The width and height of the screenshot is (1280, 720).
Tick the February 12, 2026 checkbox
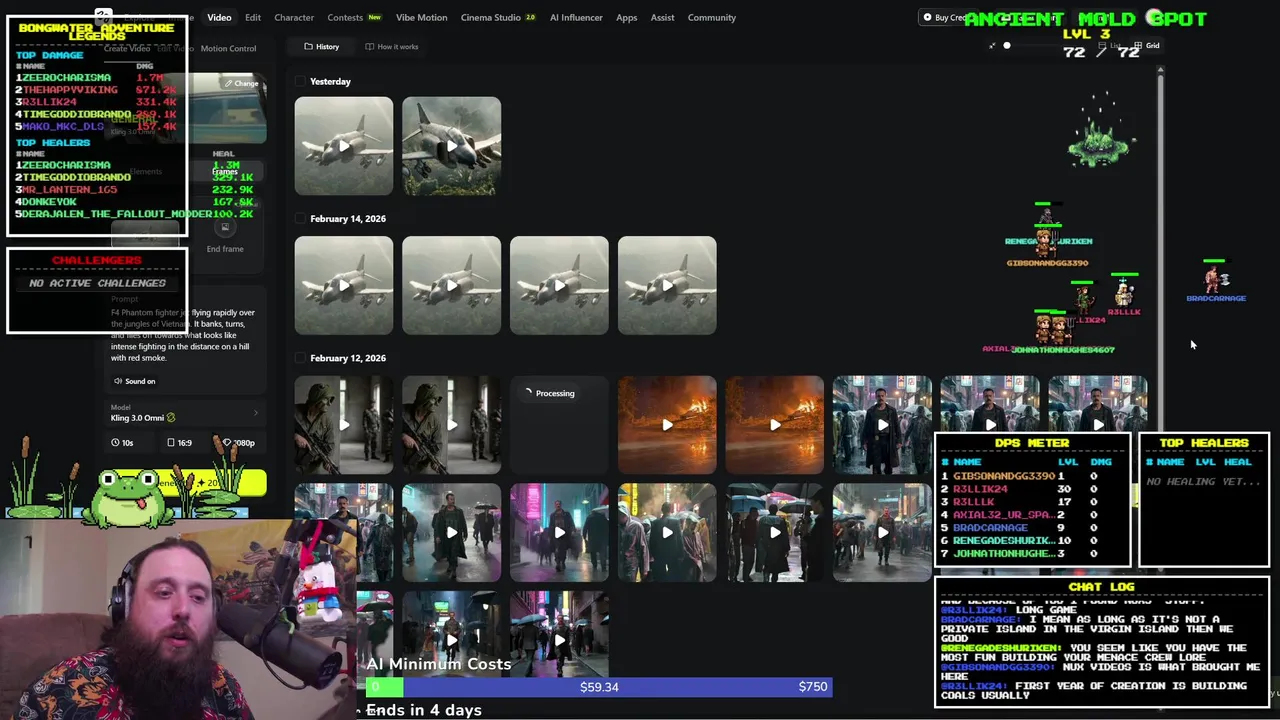(x=300, y=358)
